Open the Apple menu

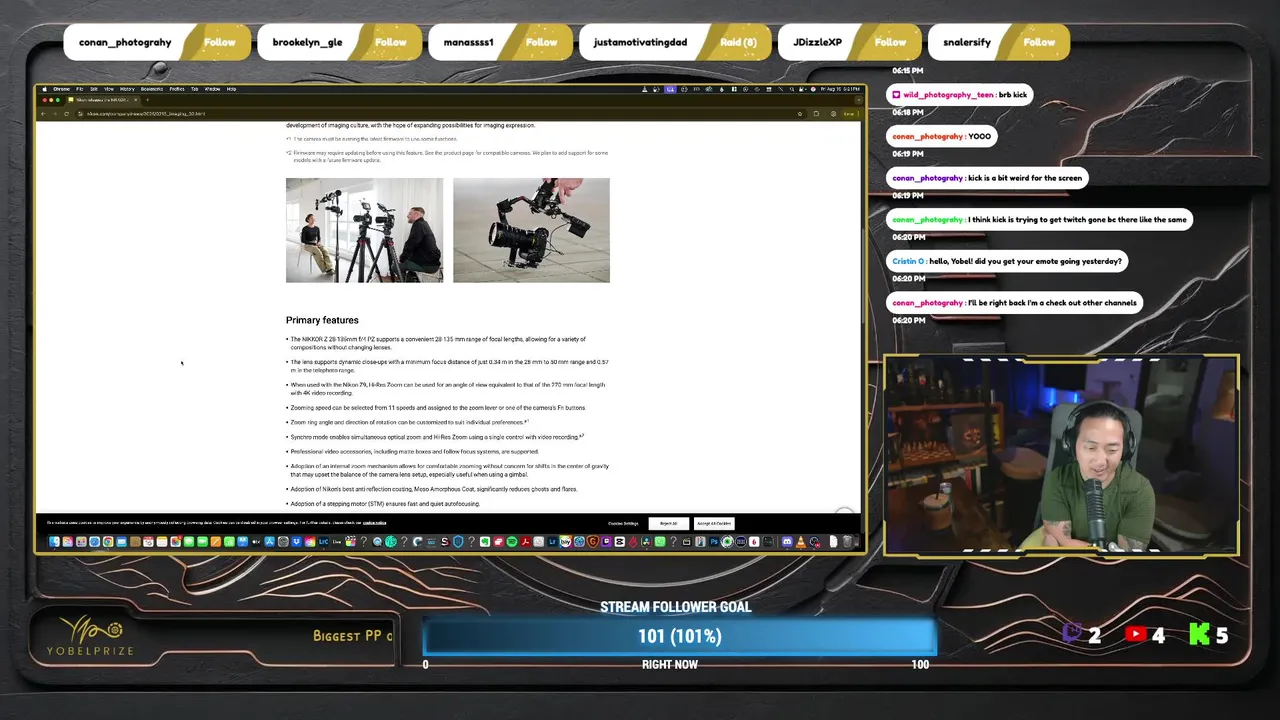(x=44, y=89)
